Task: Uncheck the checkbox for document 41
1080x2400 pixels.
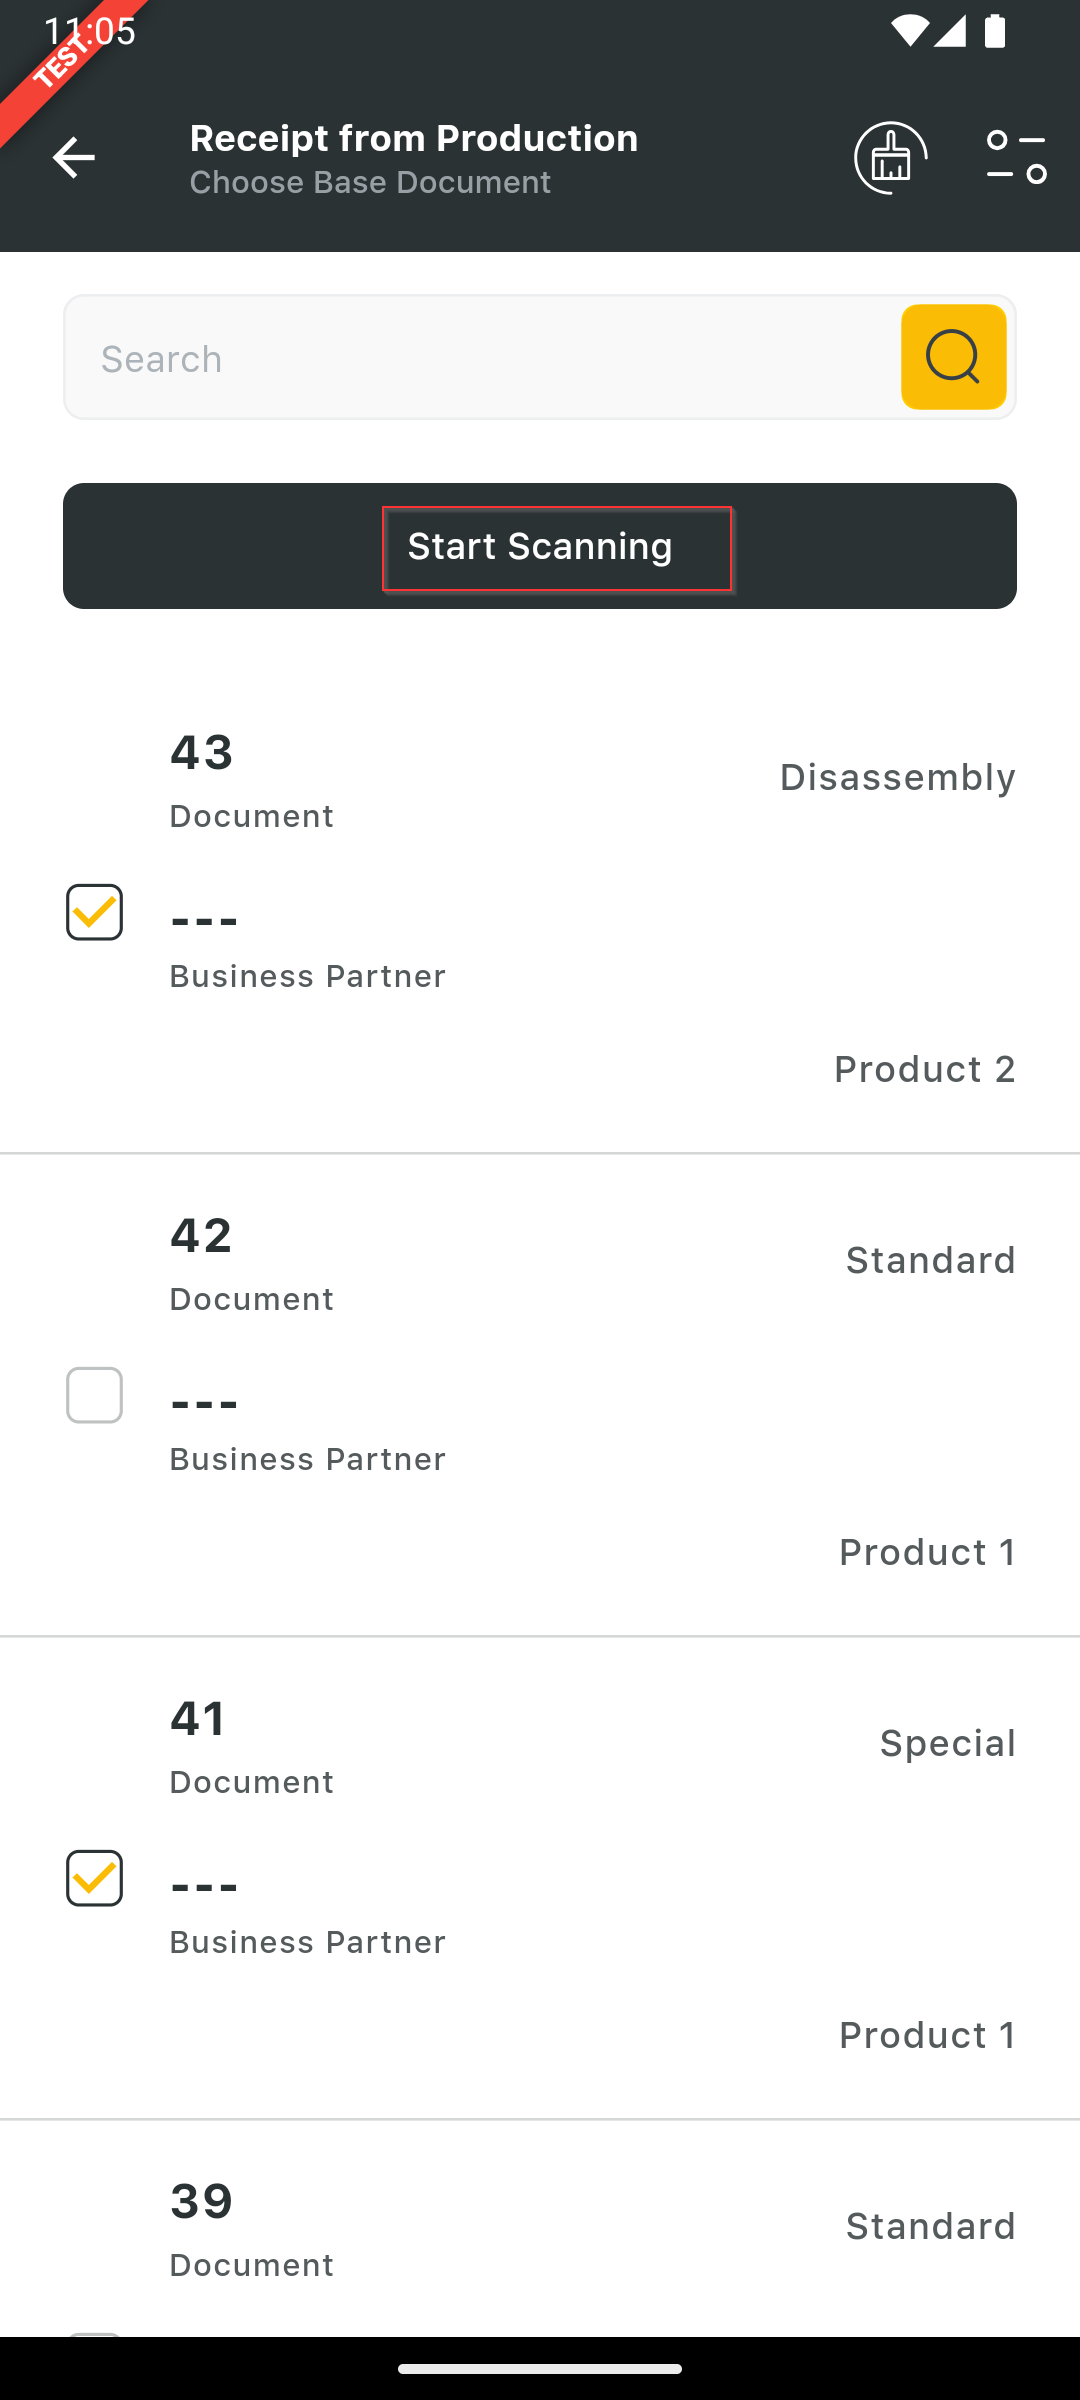Action: [x=95, y=1878]
